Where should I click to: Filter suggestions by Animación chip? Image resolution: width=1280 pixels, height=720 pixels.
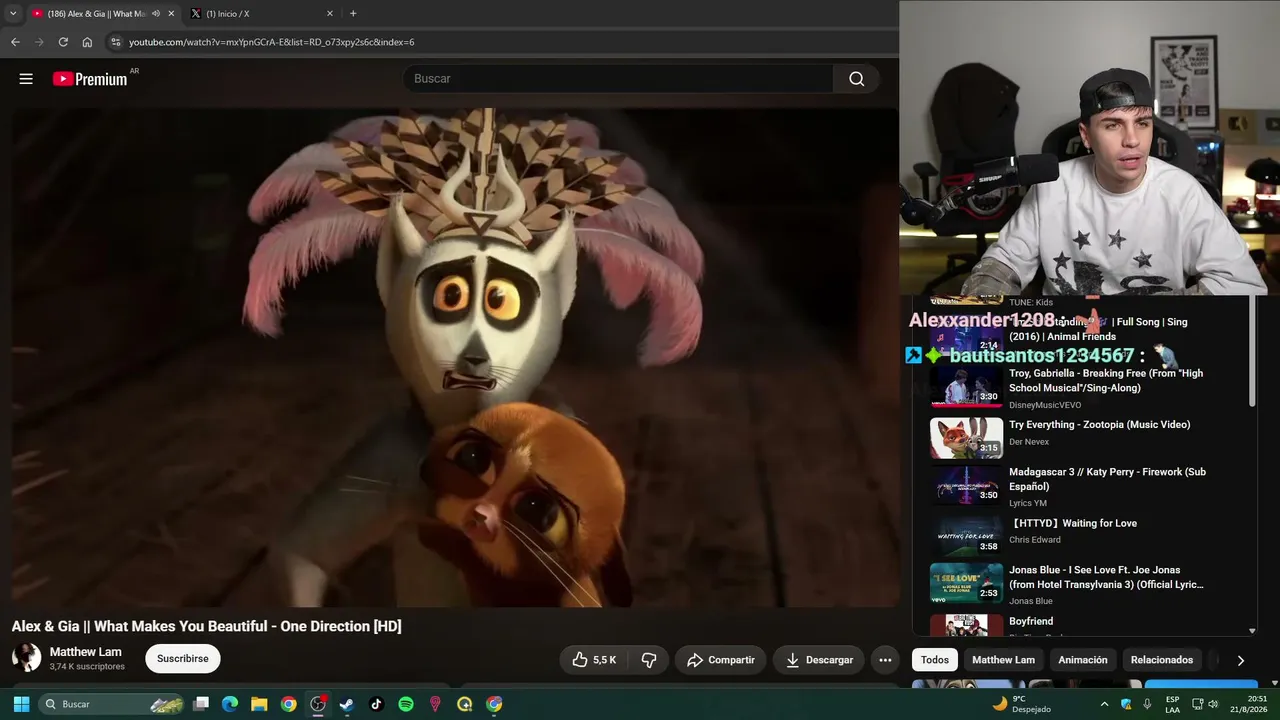[x=1083, y=660]
